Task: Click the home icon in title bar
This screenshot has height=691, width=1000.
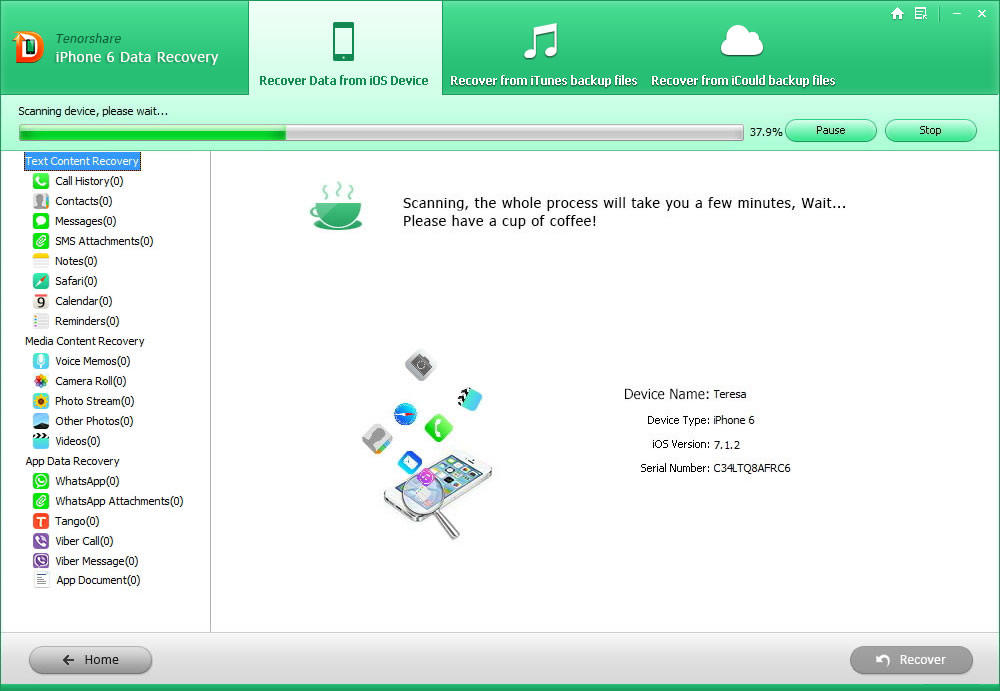Action: click(x=897, y=13)
